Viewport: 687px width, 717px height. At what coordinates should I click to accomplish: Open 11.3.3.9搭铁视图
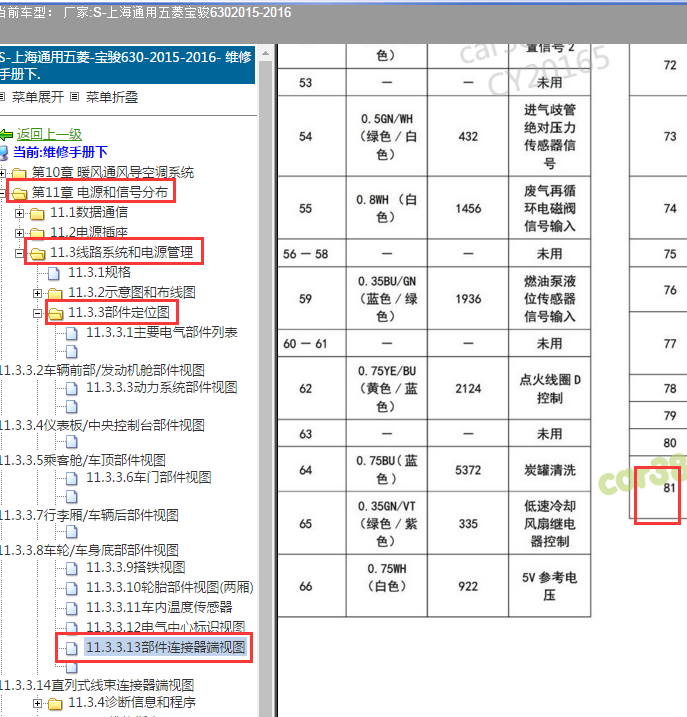pyautogui.click(x=136, y=567)
